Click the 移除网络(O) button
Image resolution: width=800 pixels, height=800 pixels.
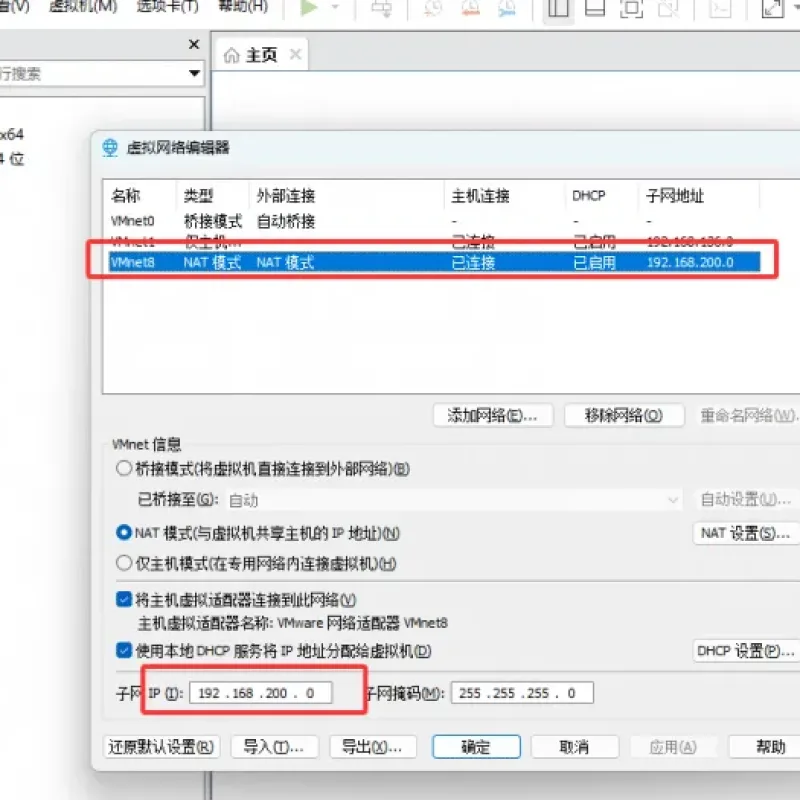pos(624,415)
